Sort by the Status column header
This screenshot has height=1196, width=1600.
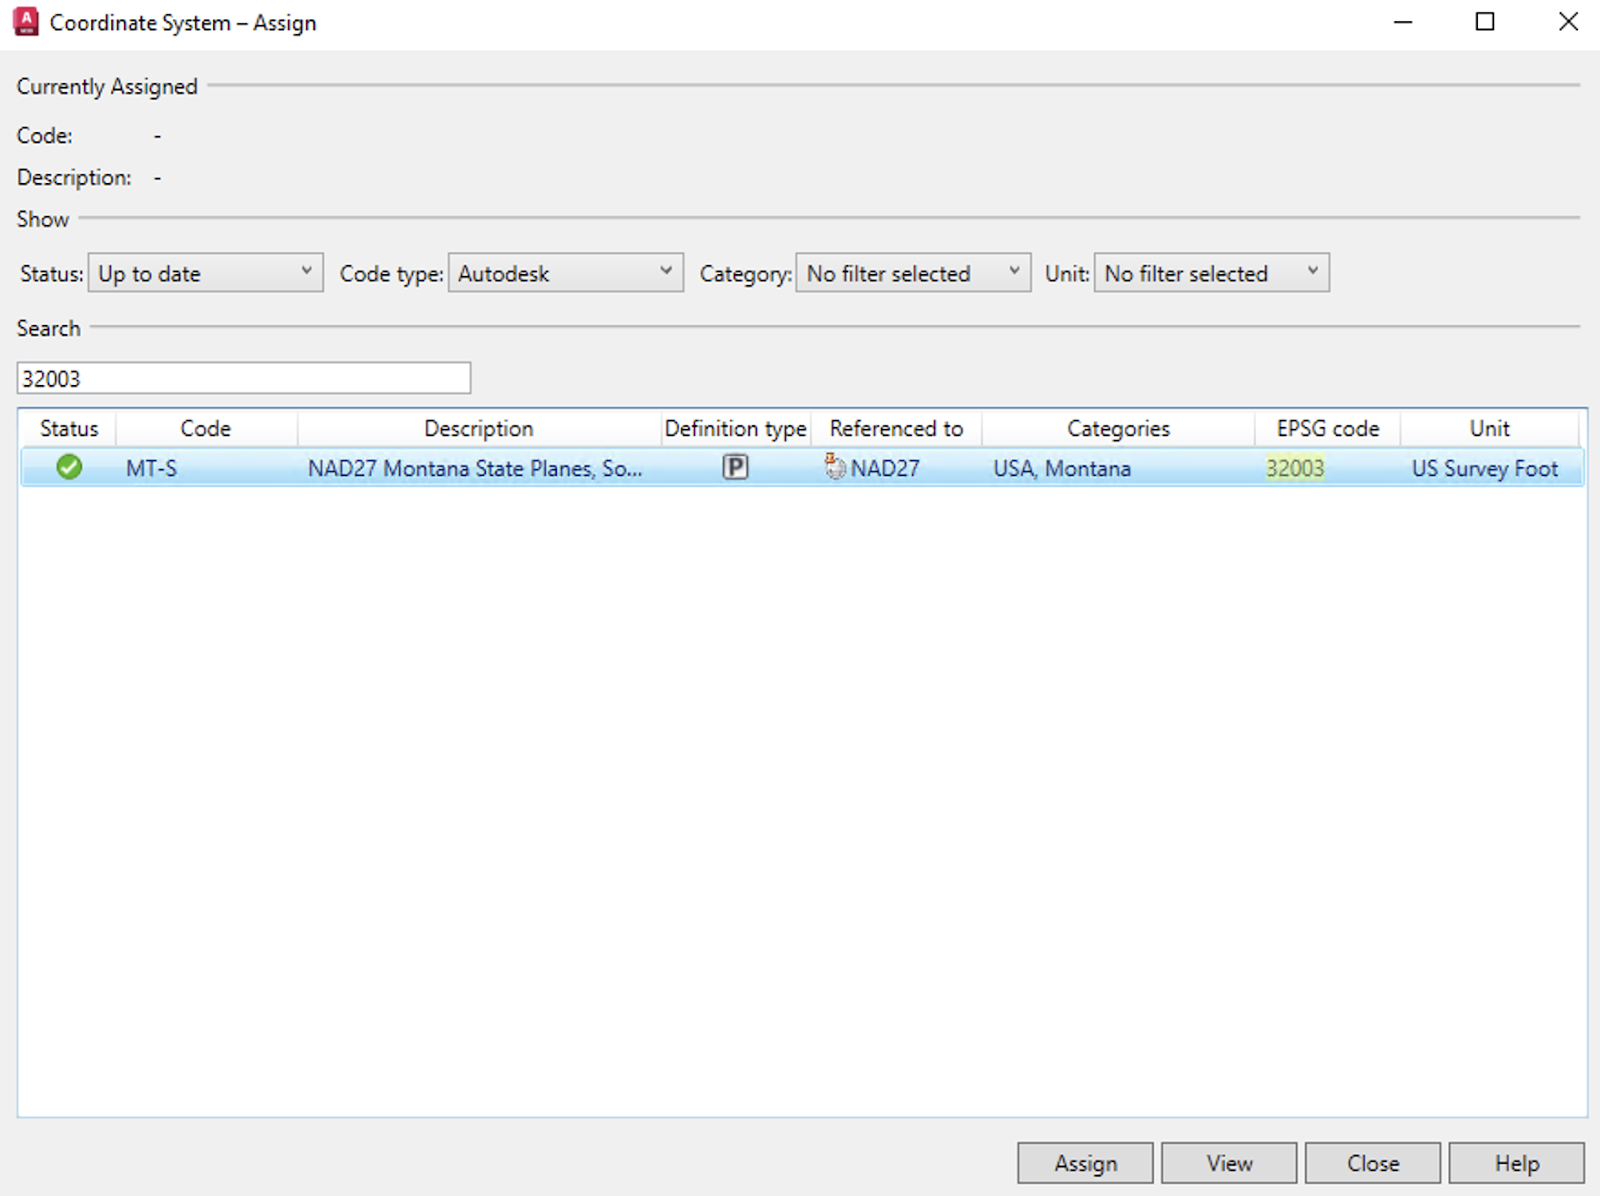pos(69,428)
